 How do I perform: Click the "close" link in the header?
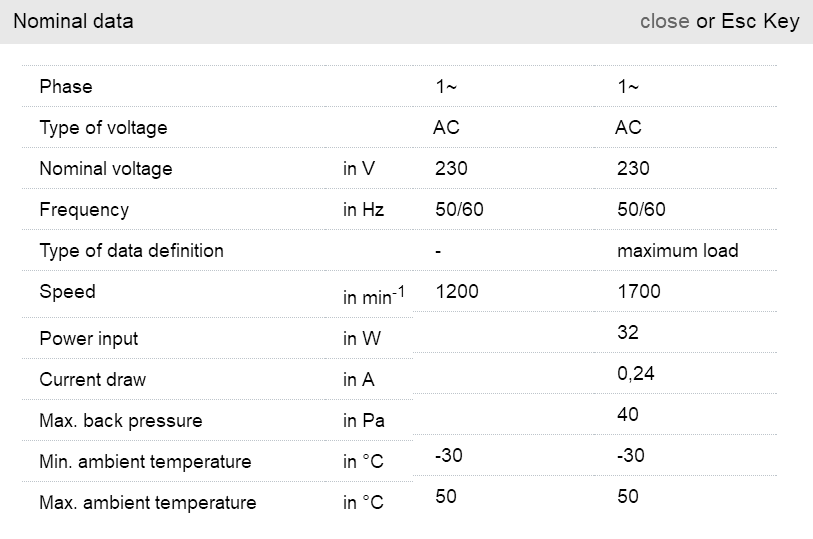664,21
